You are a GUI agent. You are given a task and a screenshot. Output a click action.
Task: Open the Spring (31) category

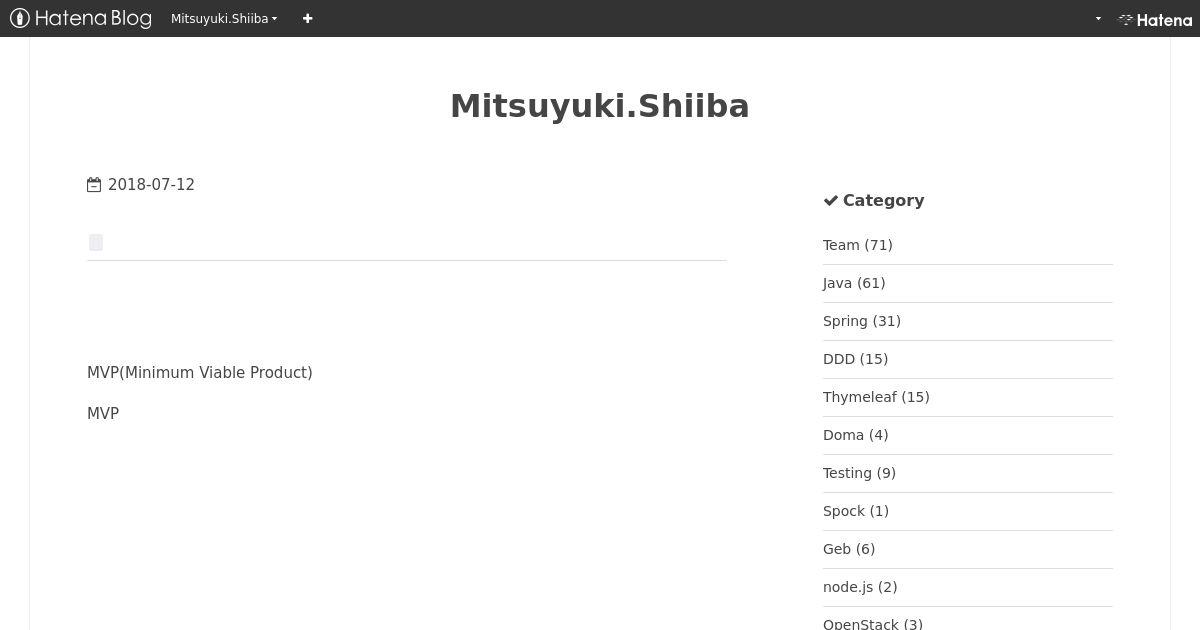[x=862, y=321]
